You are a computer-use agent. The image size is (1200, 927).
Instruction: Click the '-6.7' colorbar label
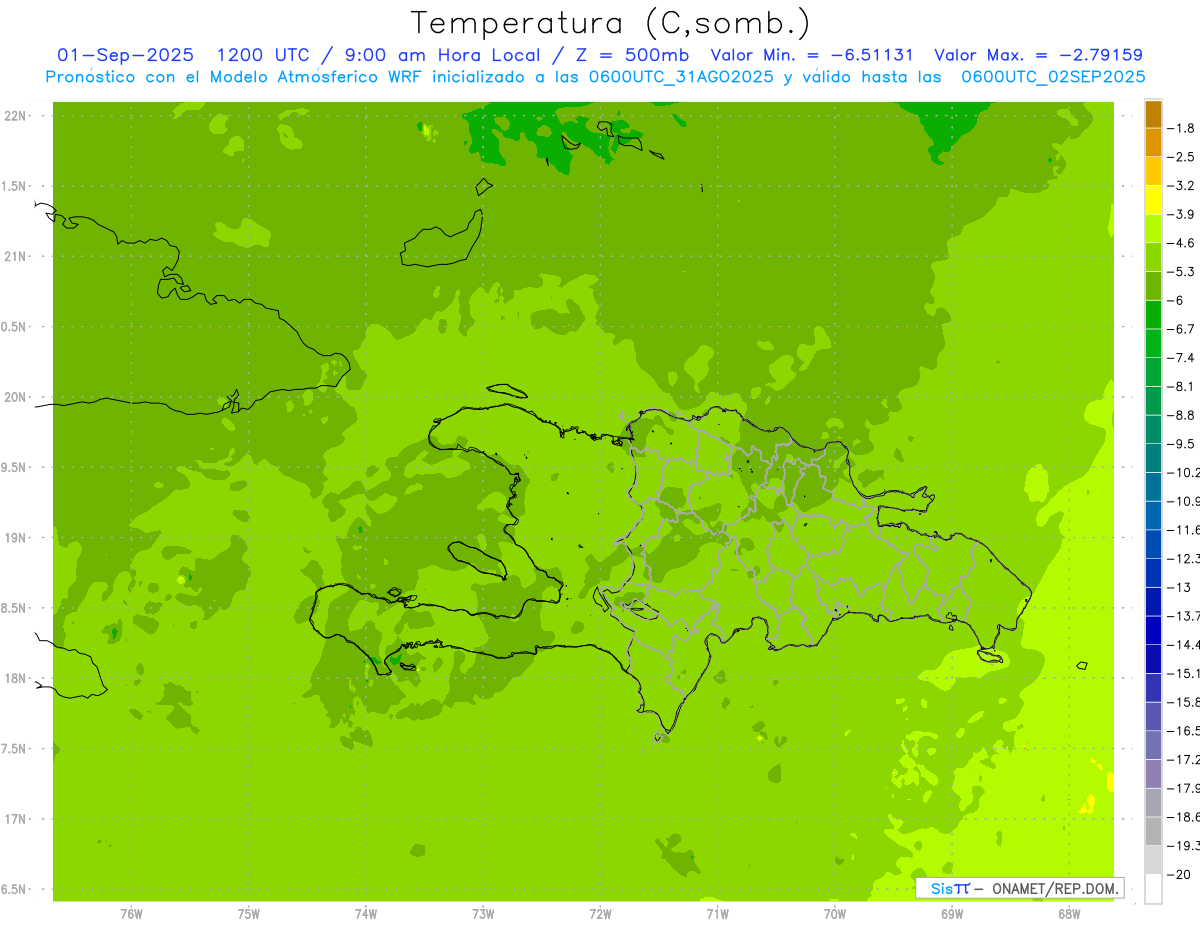tap(1182, 329)
